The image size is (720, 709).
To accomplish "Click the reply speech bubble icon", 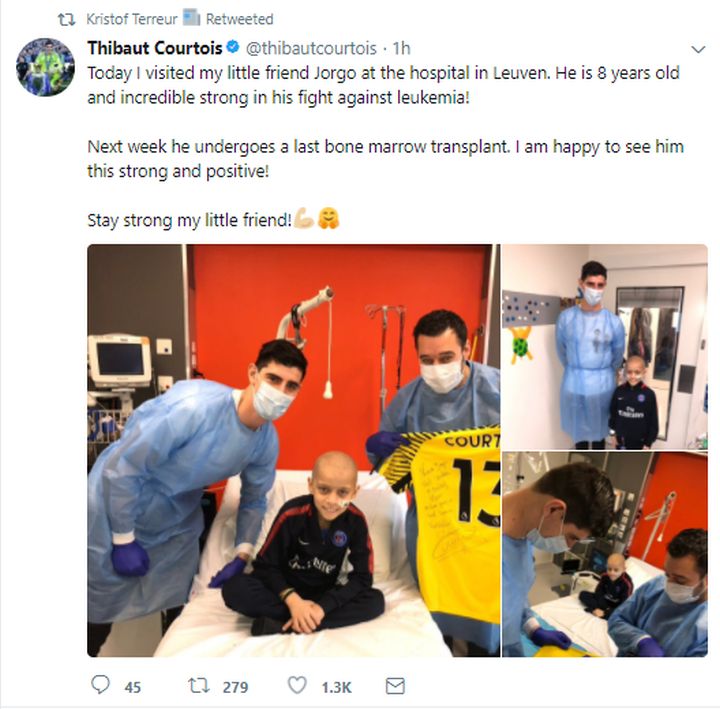I will coord(100,684).
